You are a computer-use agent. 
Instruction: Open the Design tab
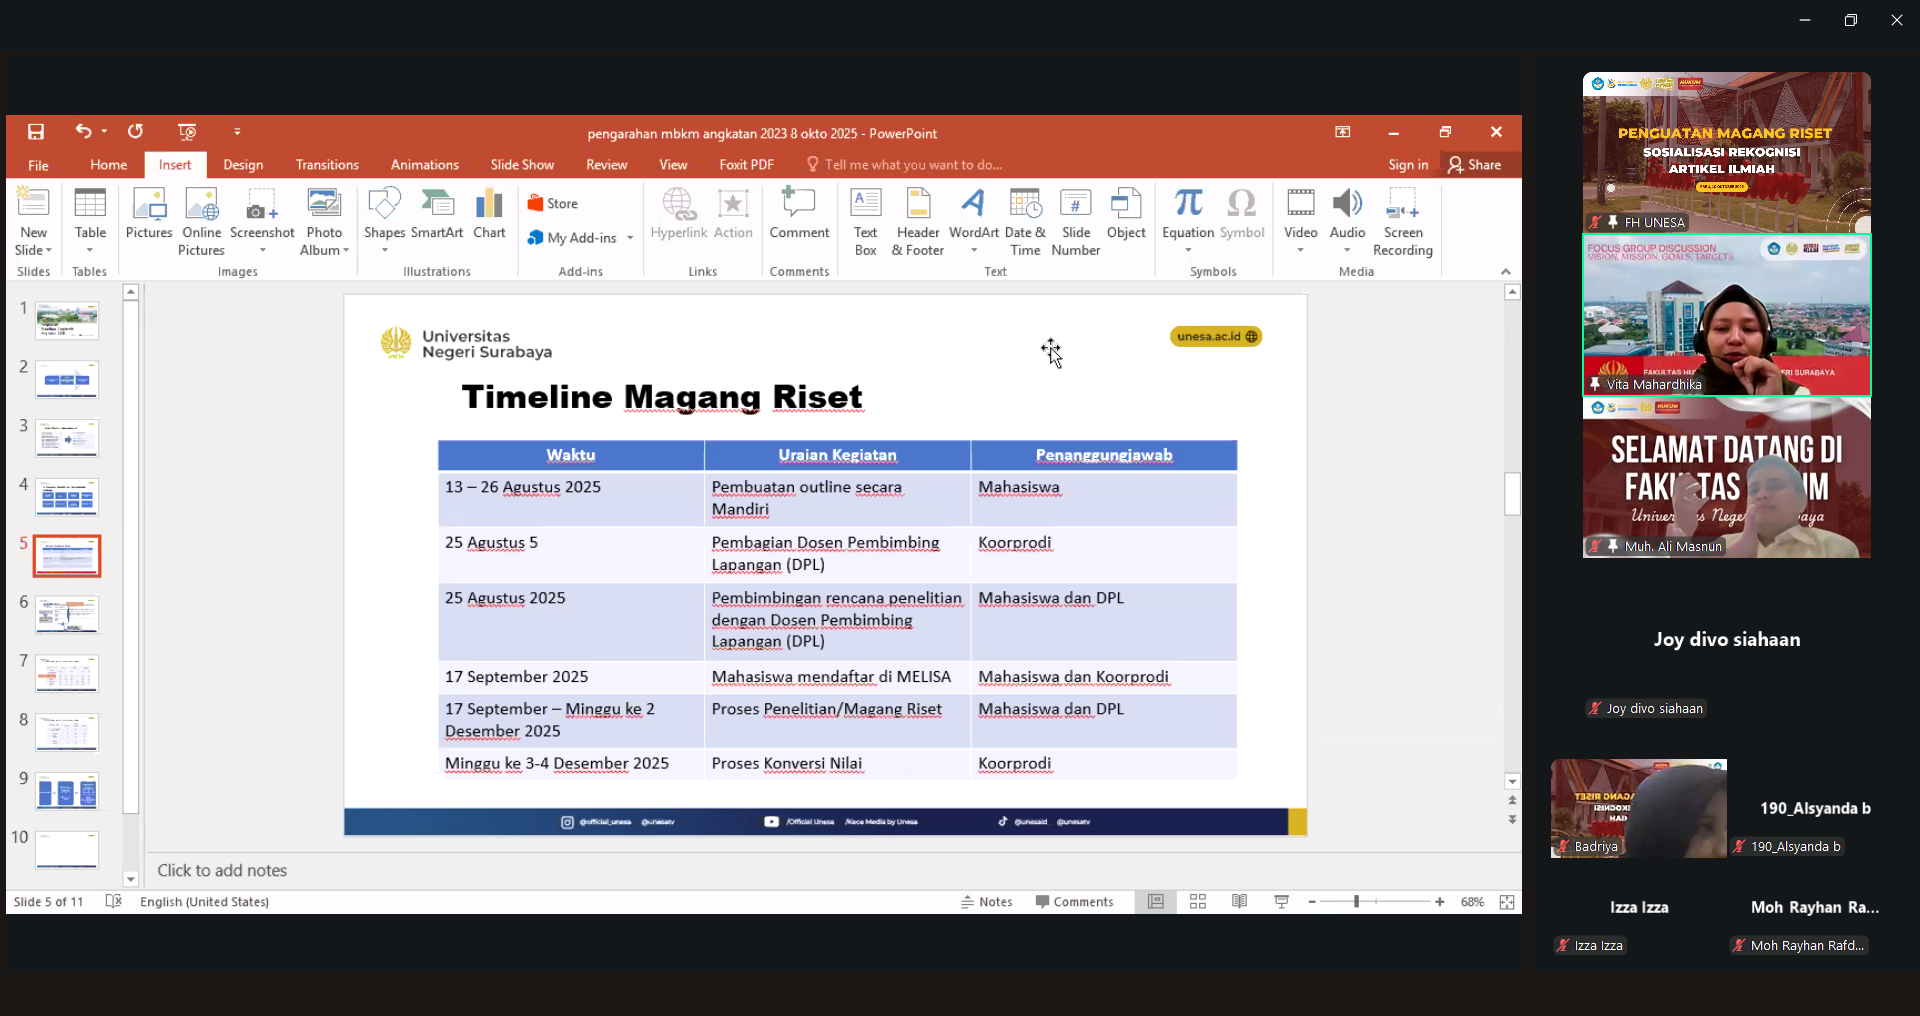(243, 165)
